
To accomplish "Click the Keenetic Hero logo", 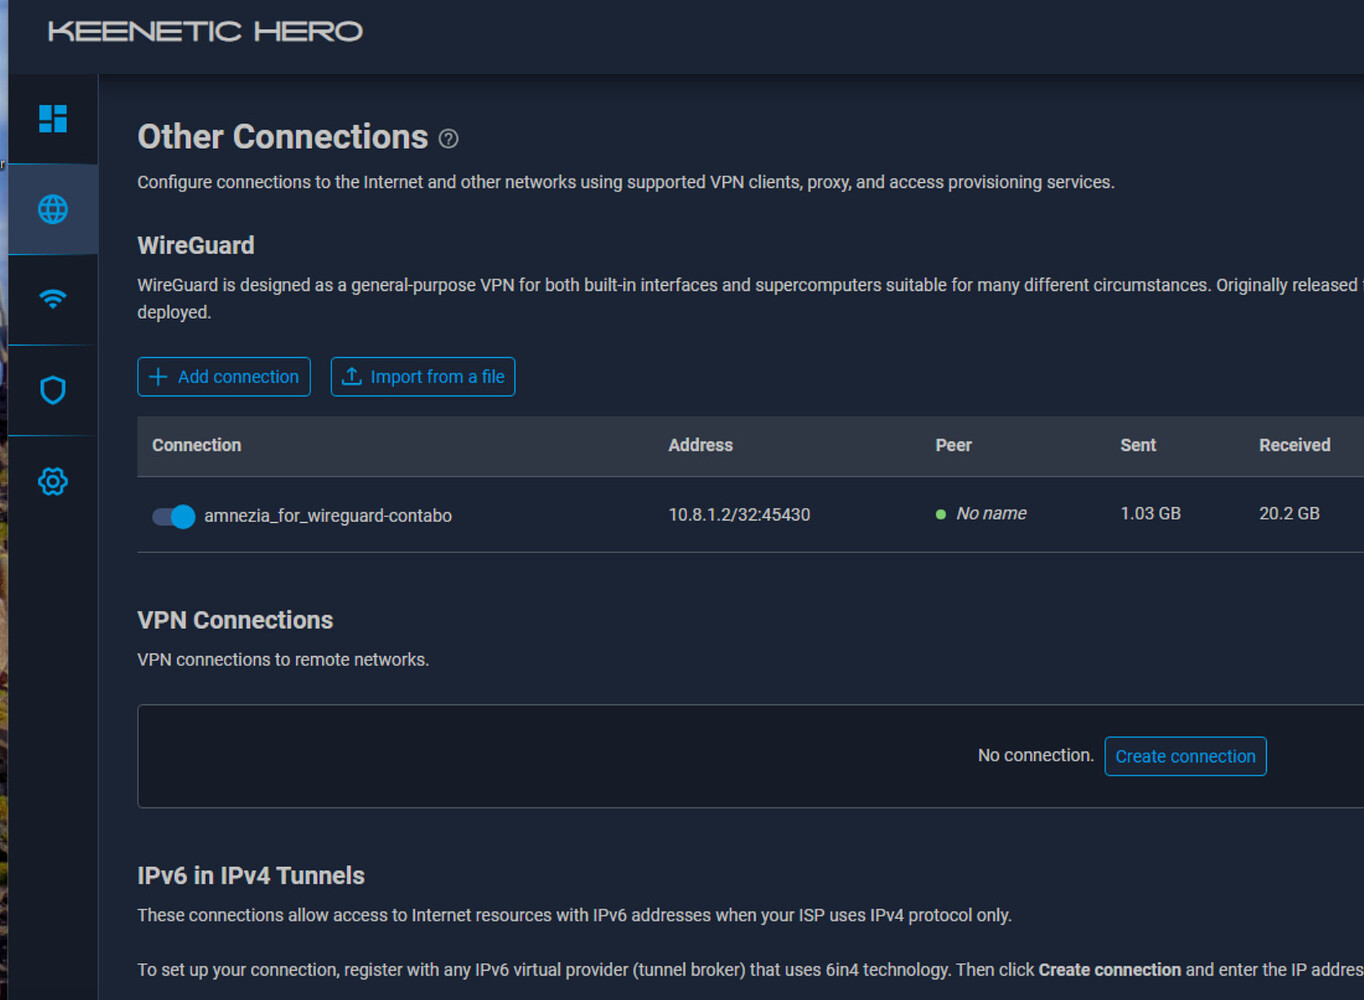I will (205, 32).
